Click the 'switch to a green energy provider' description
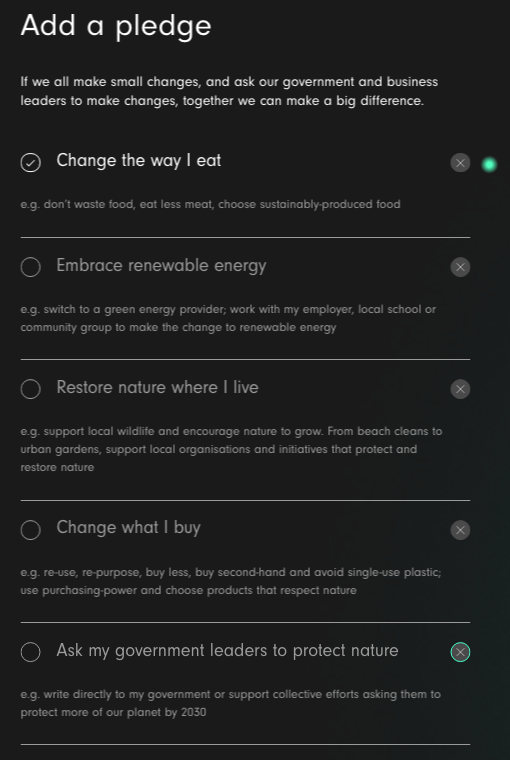Screen dimensions: 510x760 (x=228, y=318)
